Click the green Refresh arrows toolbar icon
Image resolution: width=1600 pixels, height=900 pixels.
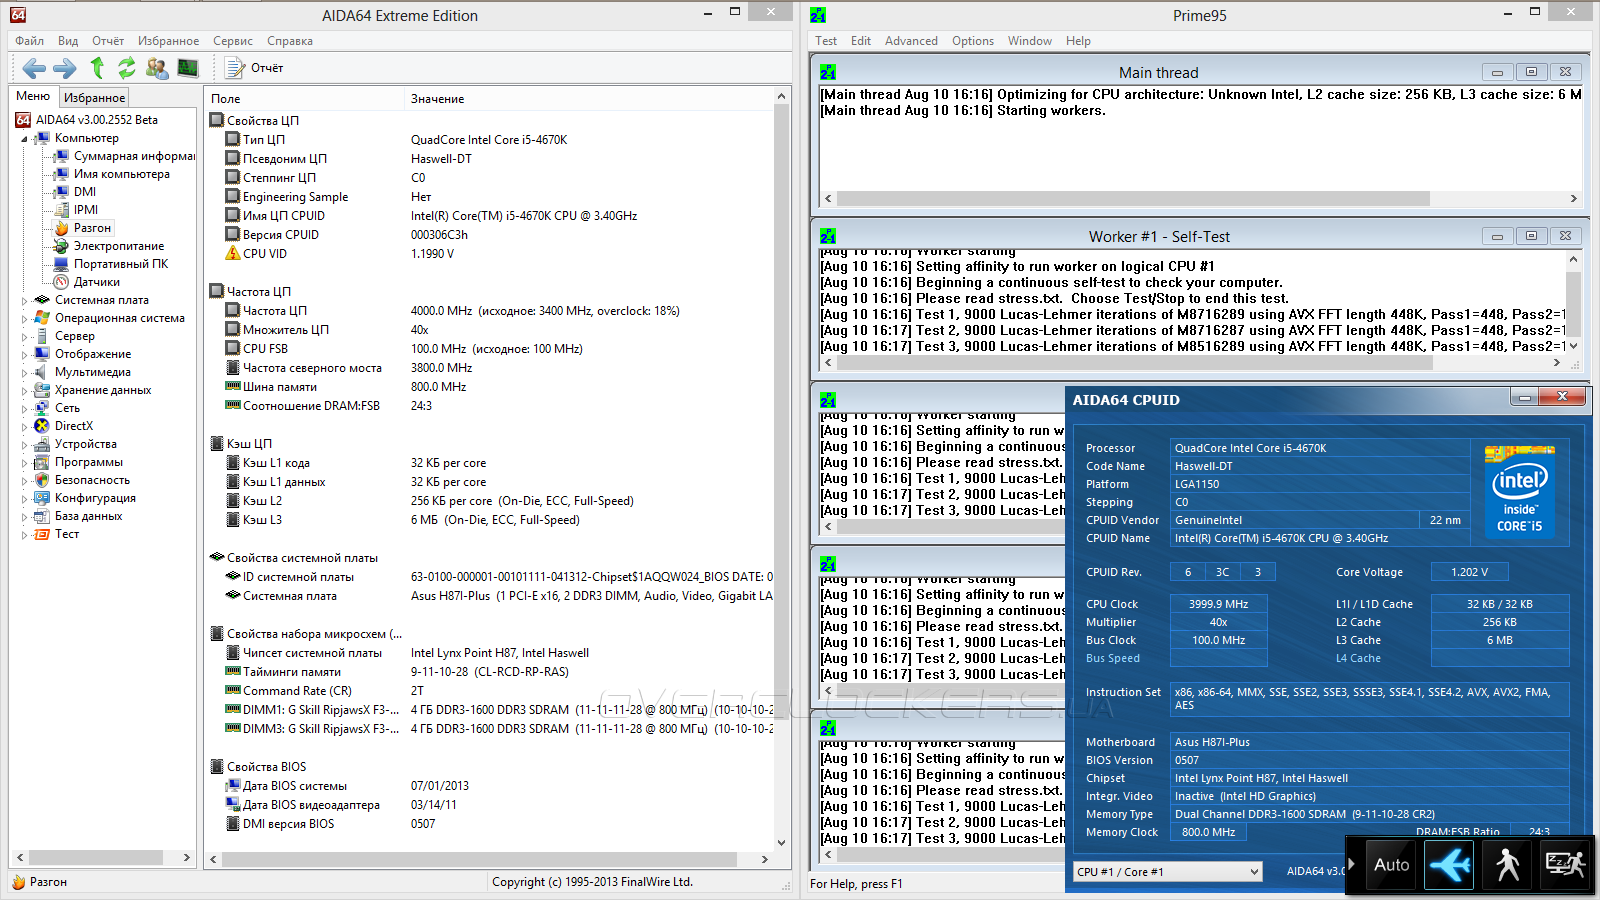pos(127,68)
